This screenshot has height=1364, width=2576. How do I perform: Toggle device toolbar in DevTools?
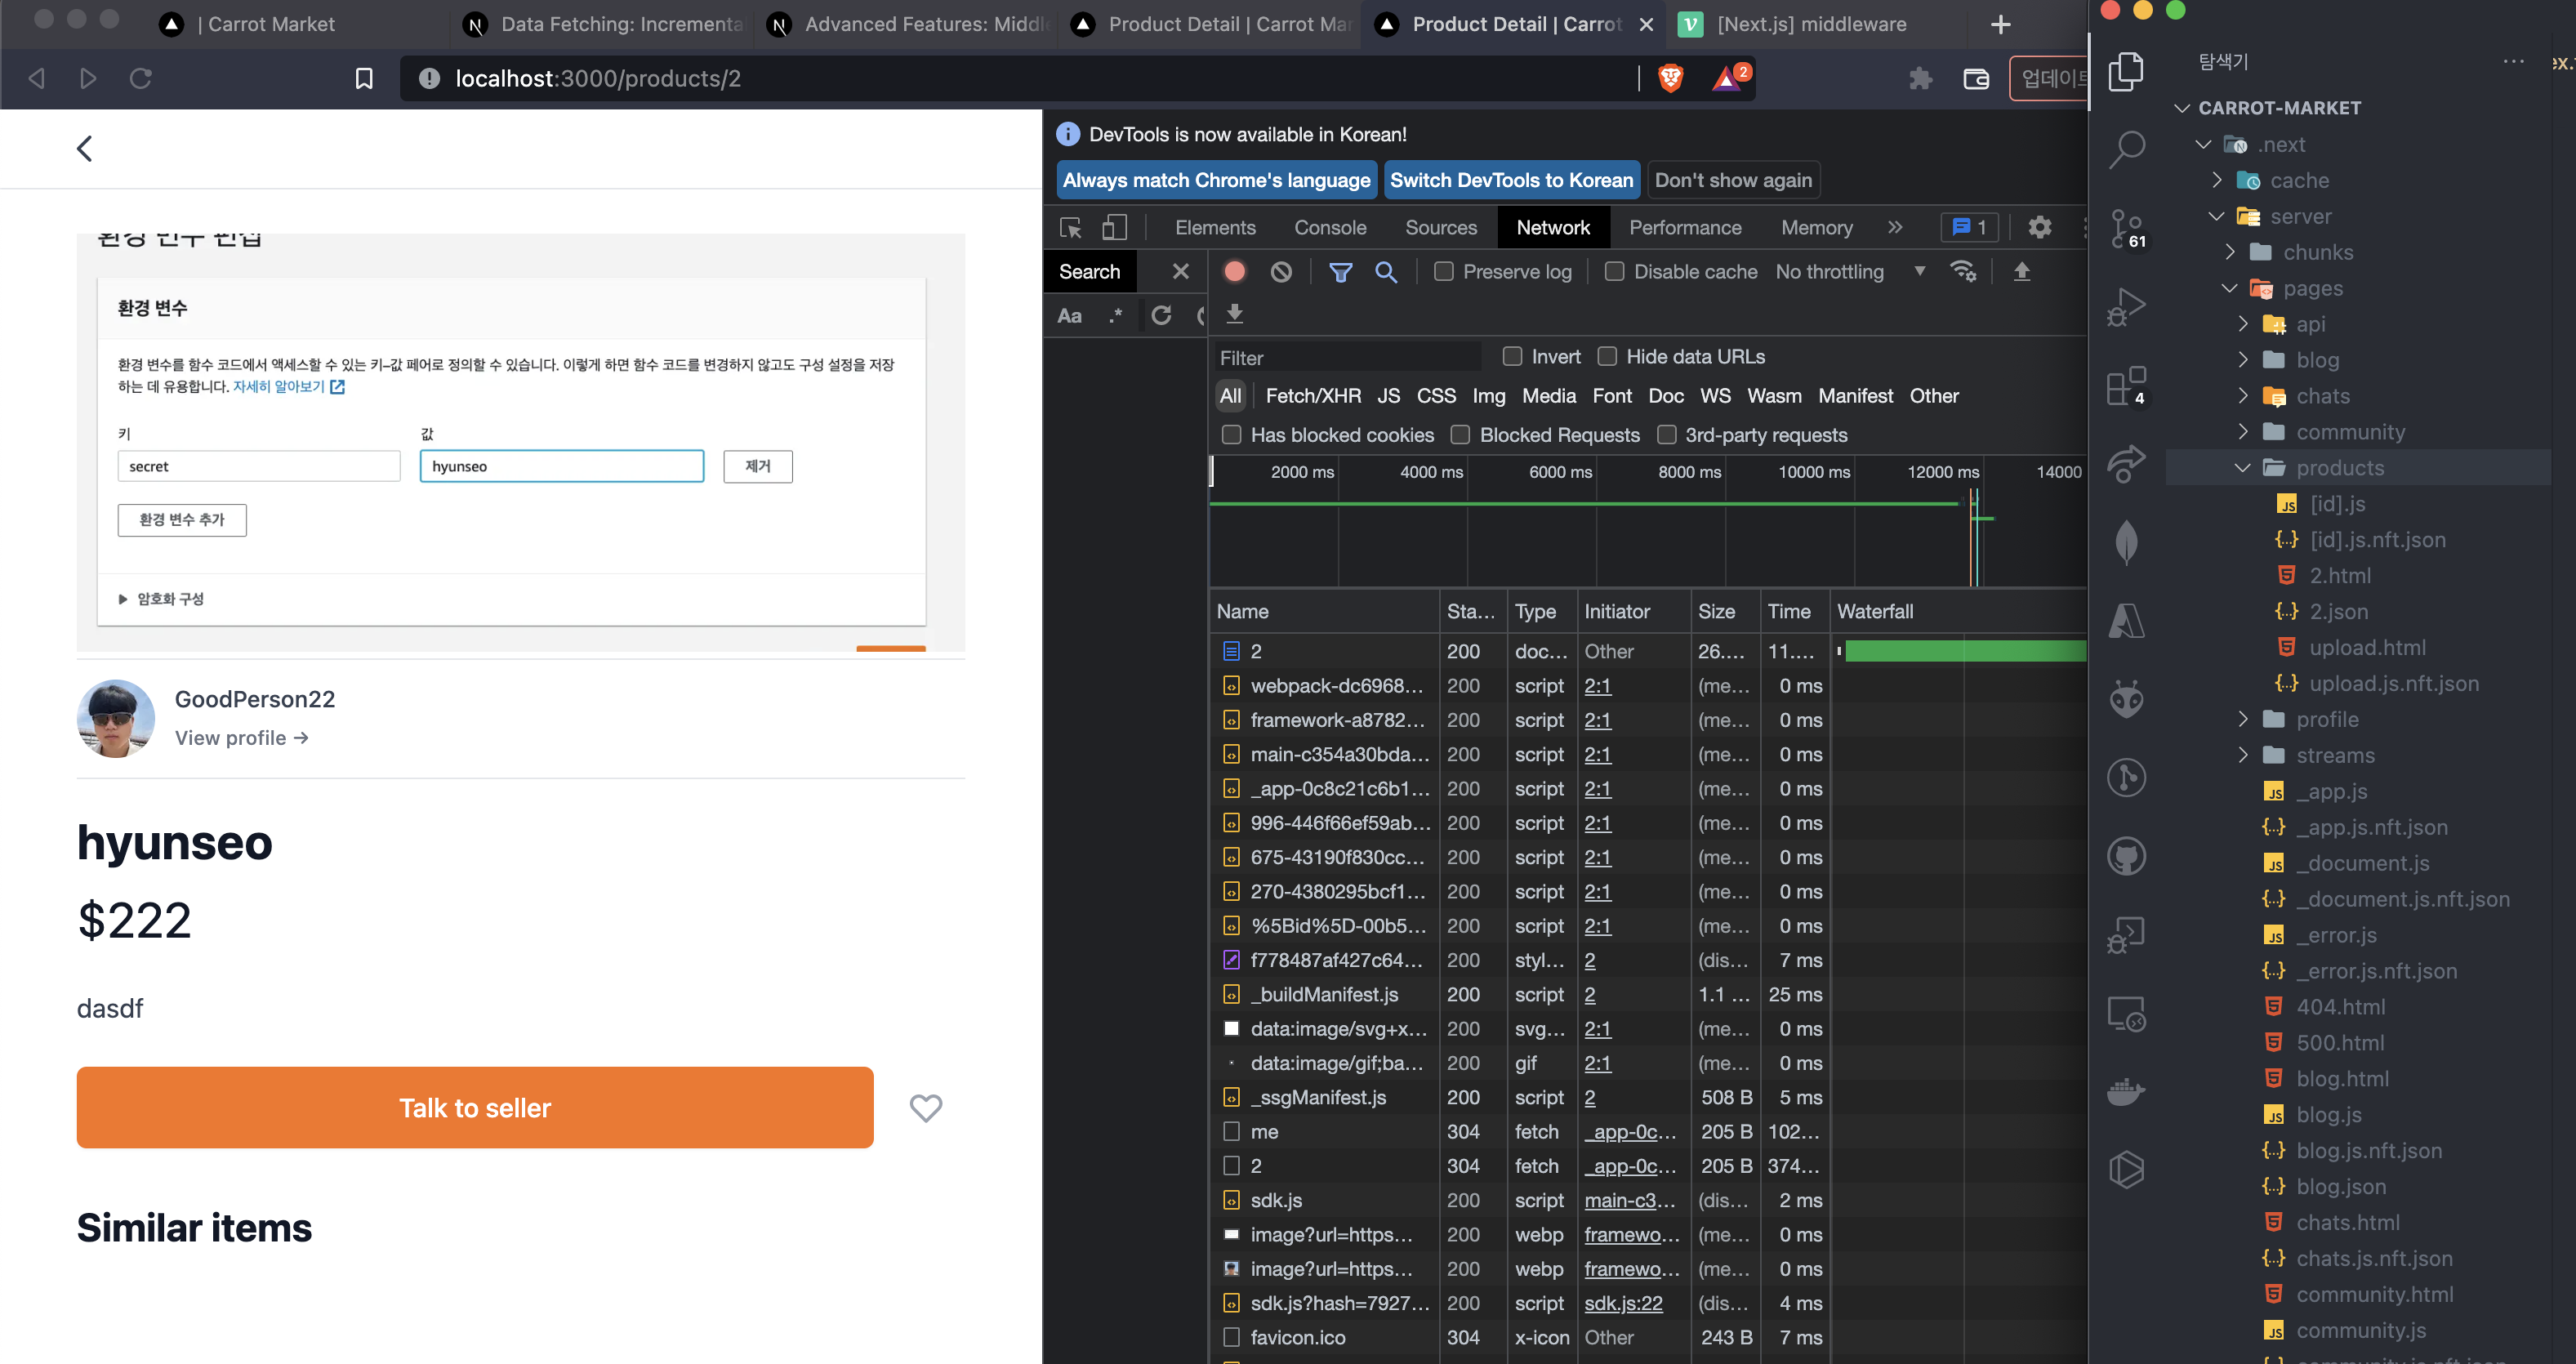(1114, 228)
